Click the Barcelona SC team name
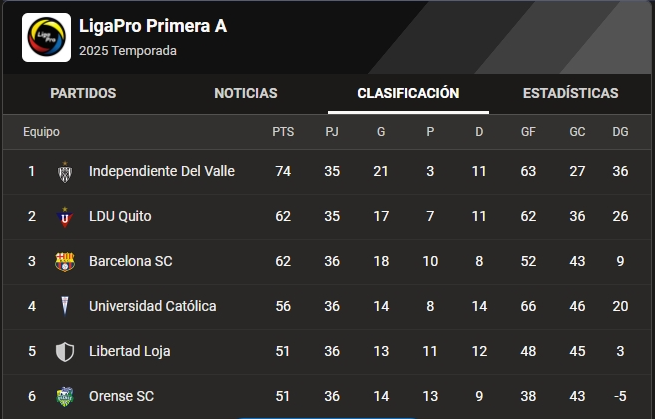 click(131, 261)
